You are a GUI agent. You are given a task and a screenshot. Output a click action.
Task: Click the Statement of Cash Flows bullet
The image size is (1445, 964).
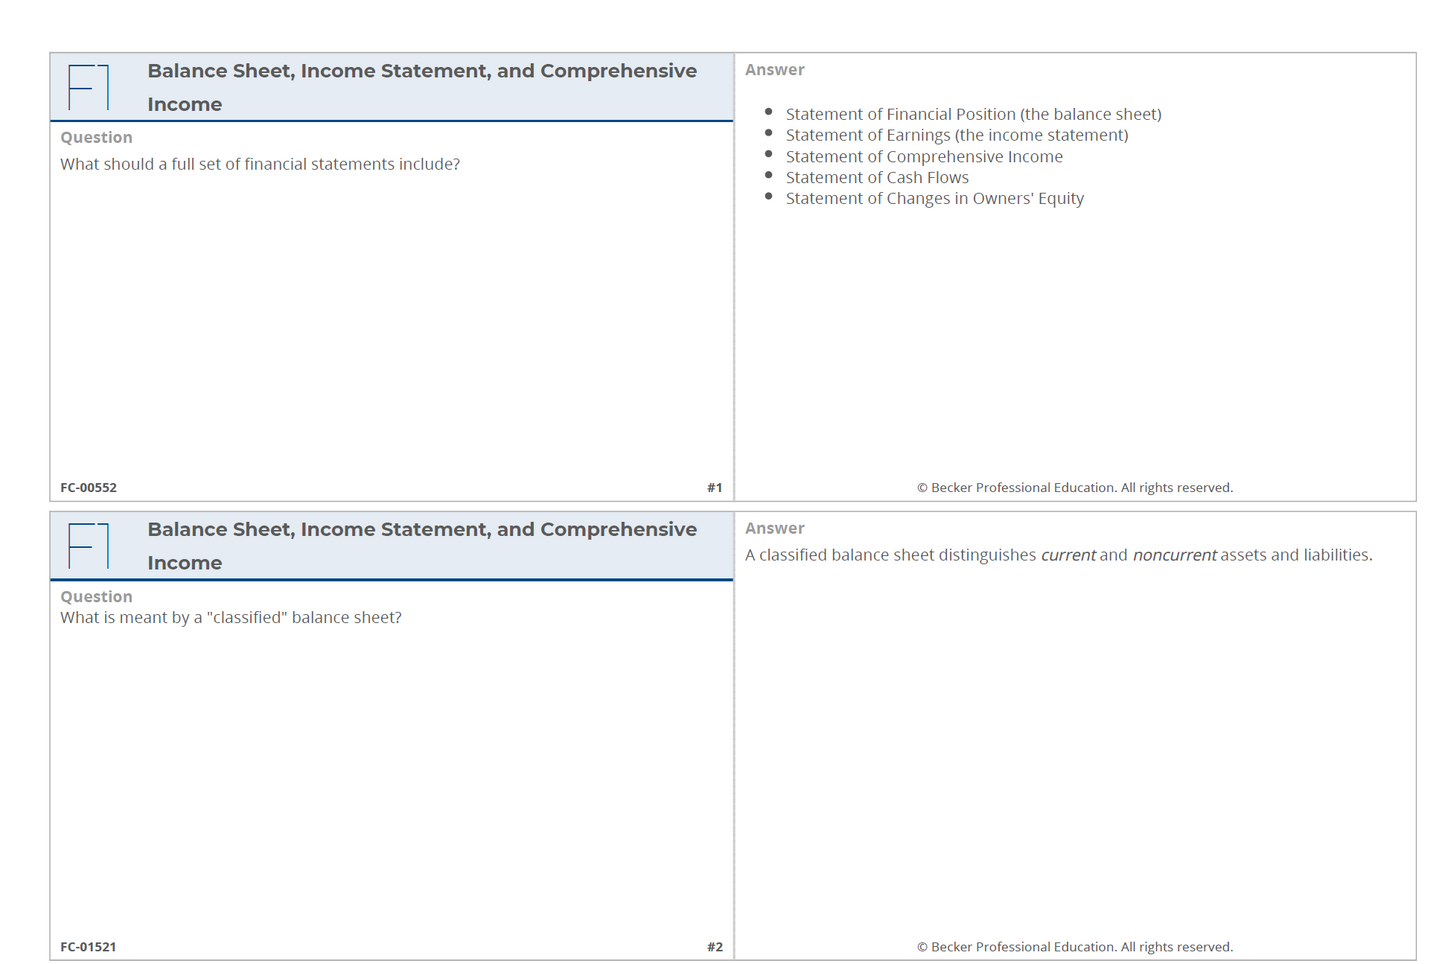[x=876, y=178]
